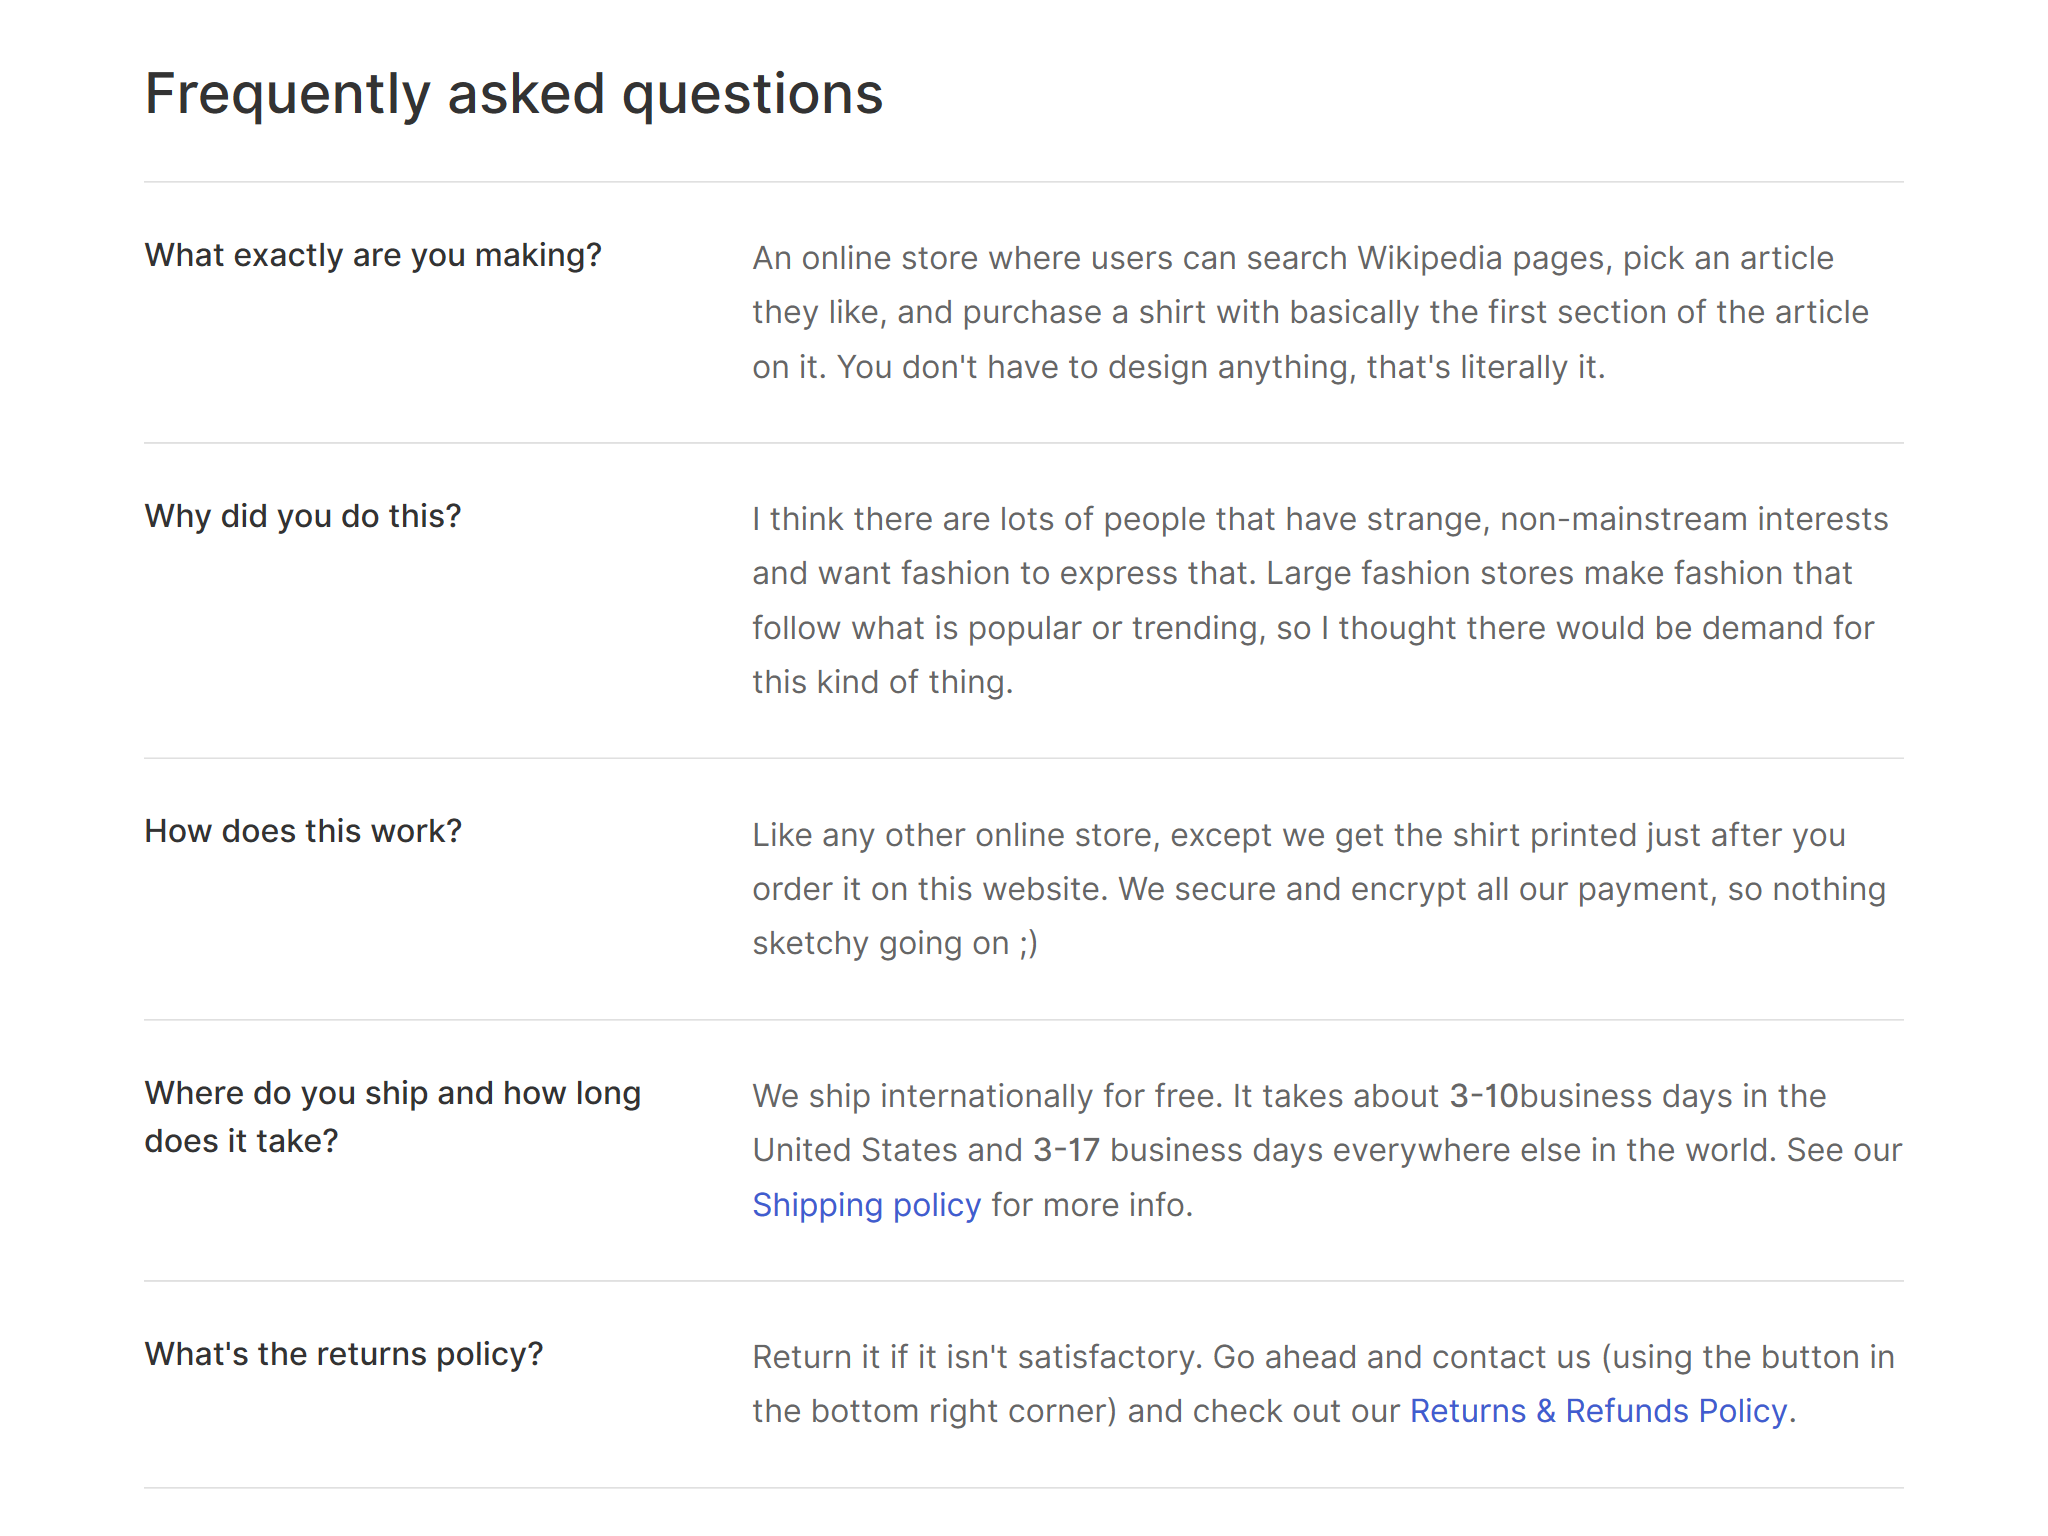Open the Shipping policy link
Screen dimensions: 2048x1536
[x=866, y=1205]
